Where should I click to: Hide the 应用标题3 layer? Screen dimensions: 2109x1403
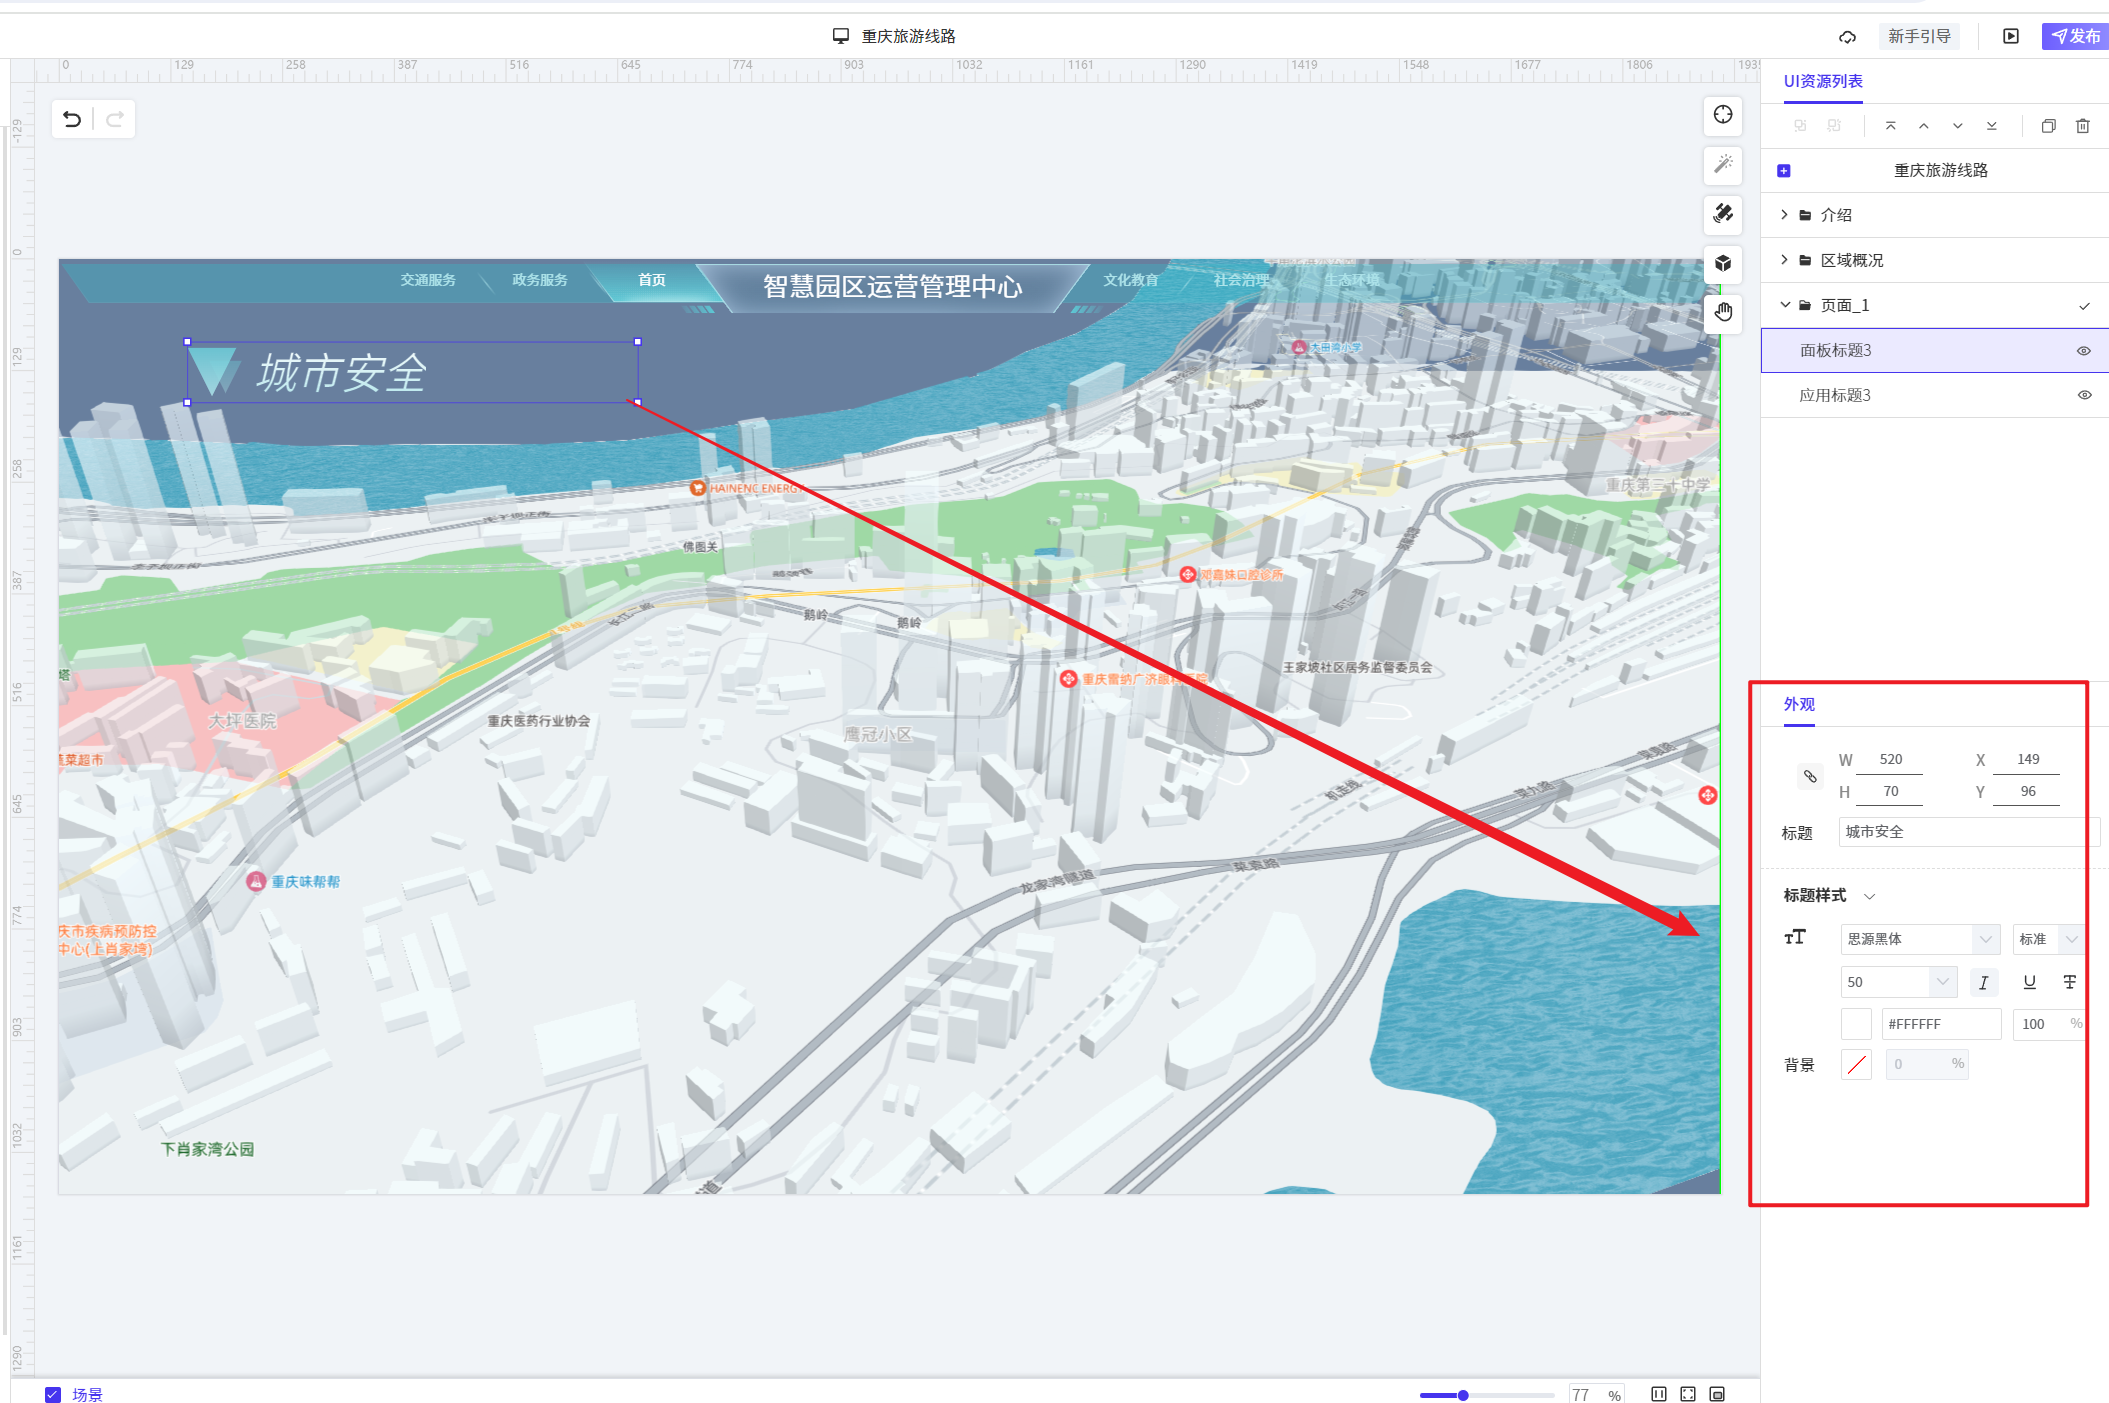click(2084, 395)
